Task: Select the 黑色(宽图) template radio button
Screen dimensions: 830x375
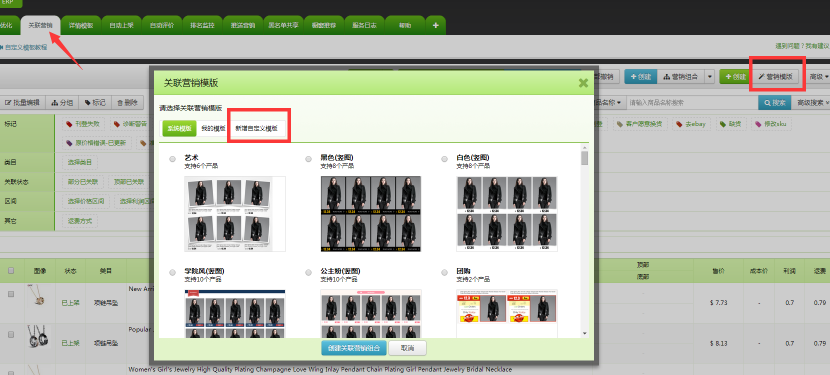Action: pos(309,159)
